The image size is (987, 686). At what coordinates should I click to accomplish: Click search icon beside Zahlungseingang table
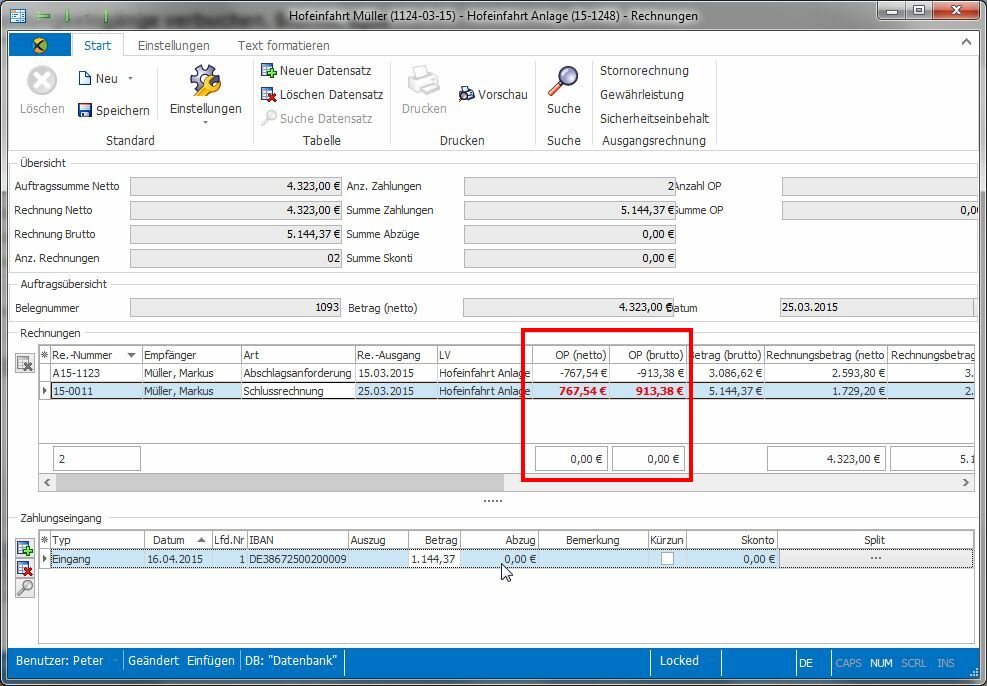point(25,588)
